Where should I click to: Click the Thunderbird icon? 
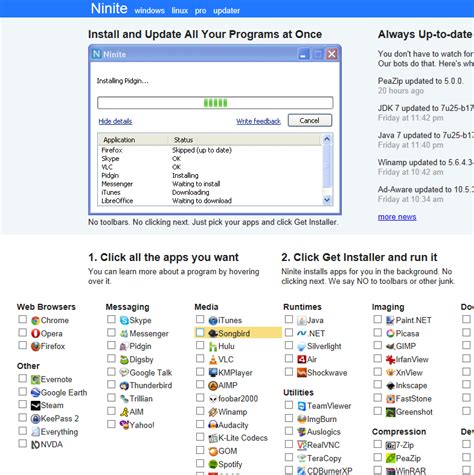click(x=124, y=386)
